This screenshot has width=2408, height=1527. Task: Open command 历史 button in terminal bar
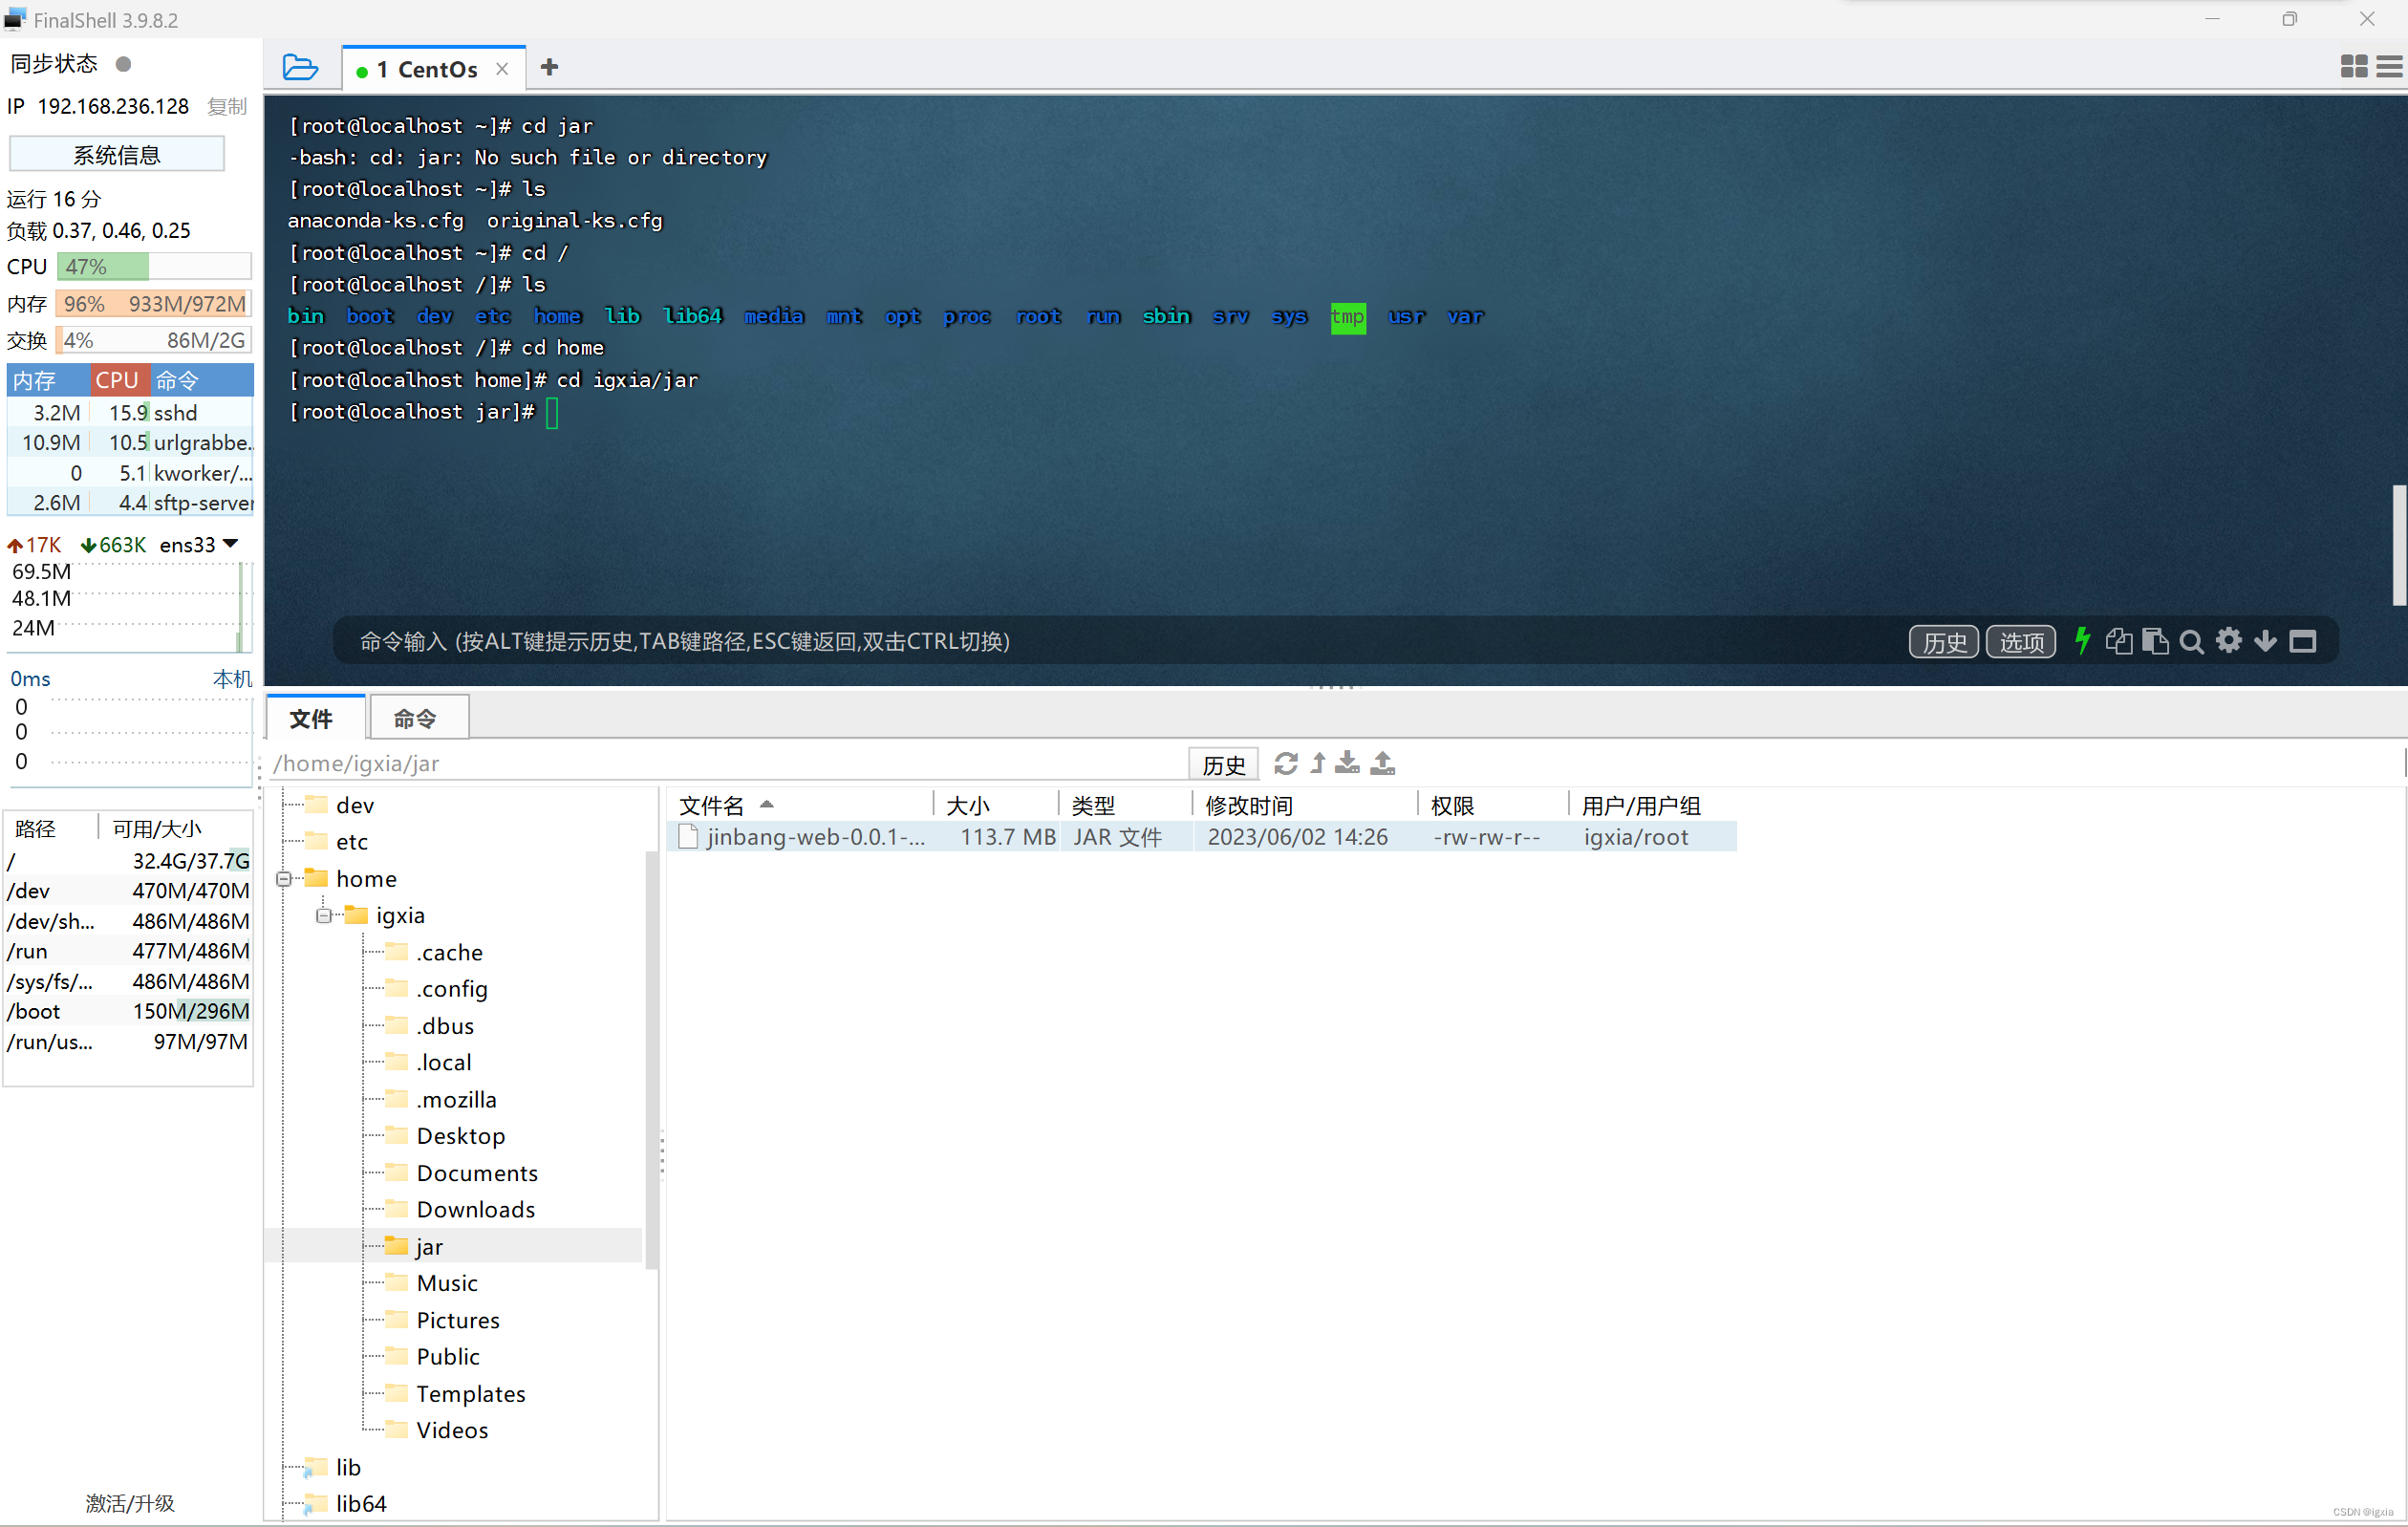pyautogui.click(x=1944, y=642)
